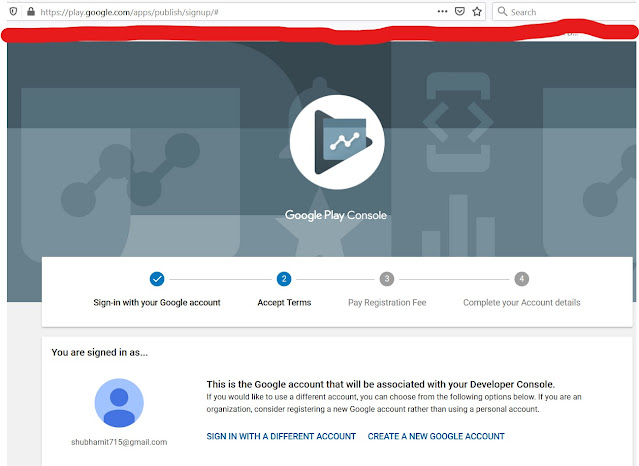This screenshot has width=639, height=466.
Task: Go to Complete your Account details step
Action: tap(522, 303)
